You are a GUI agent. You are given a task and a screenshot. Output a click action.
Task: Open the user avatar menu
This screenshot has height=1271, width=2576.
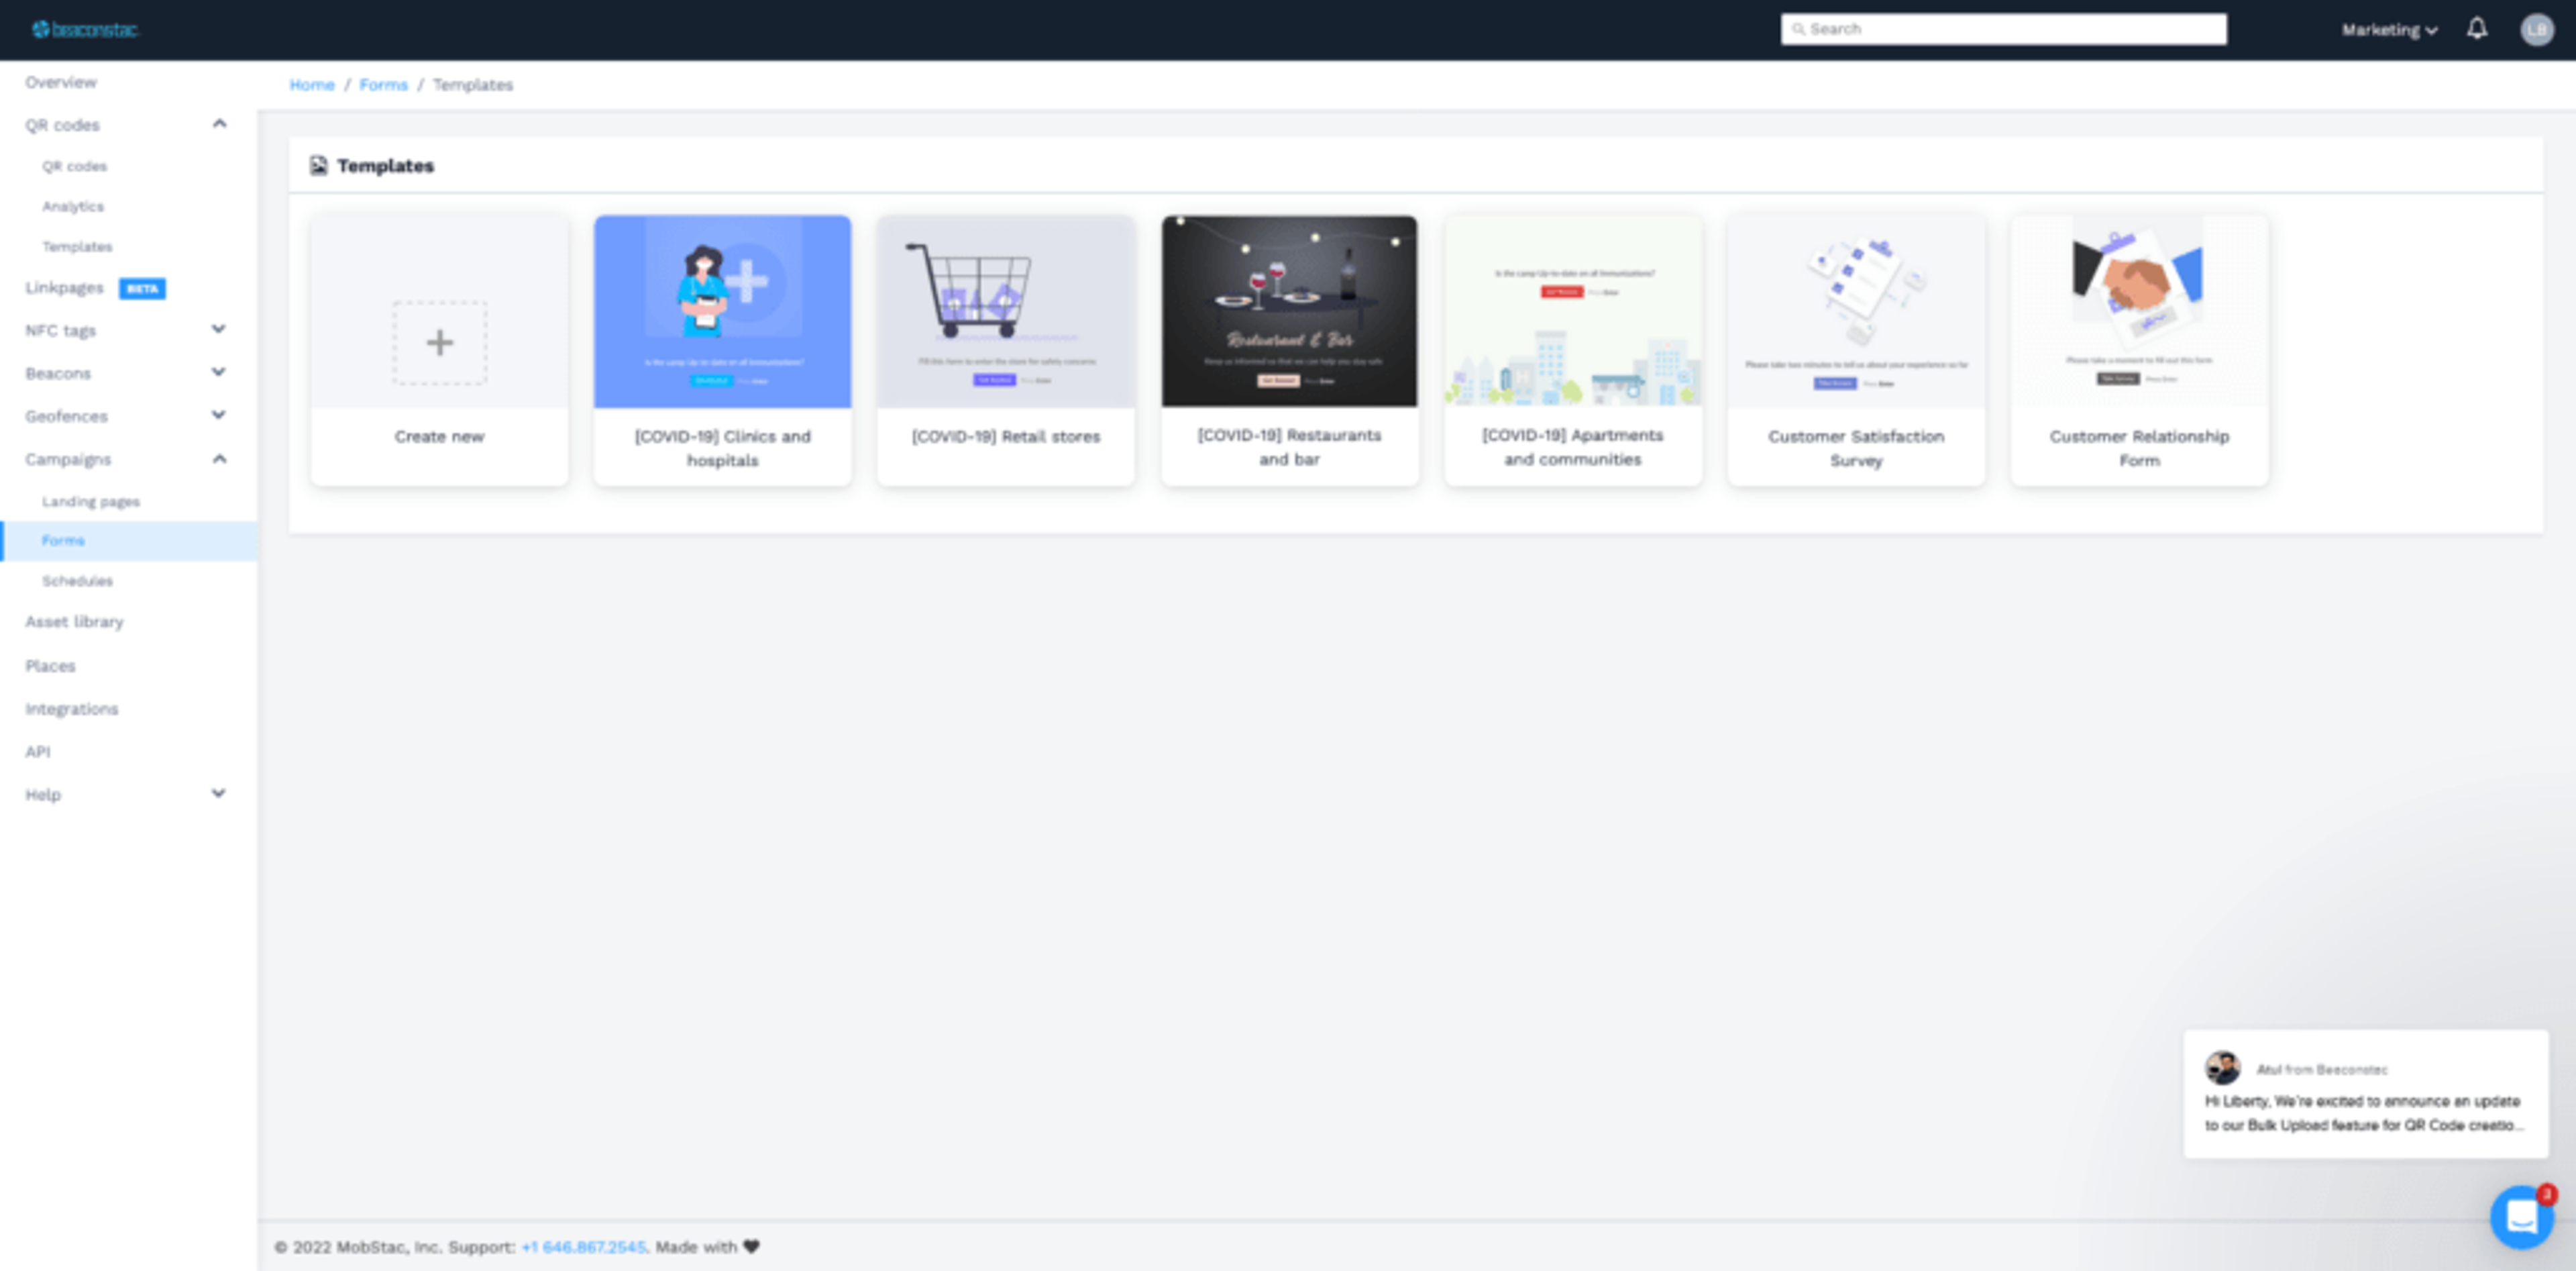(2536, 30)
